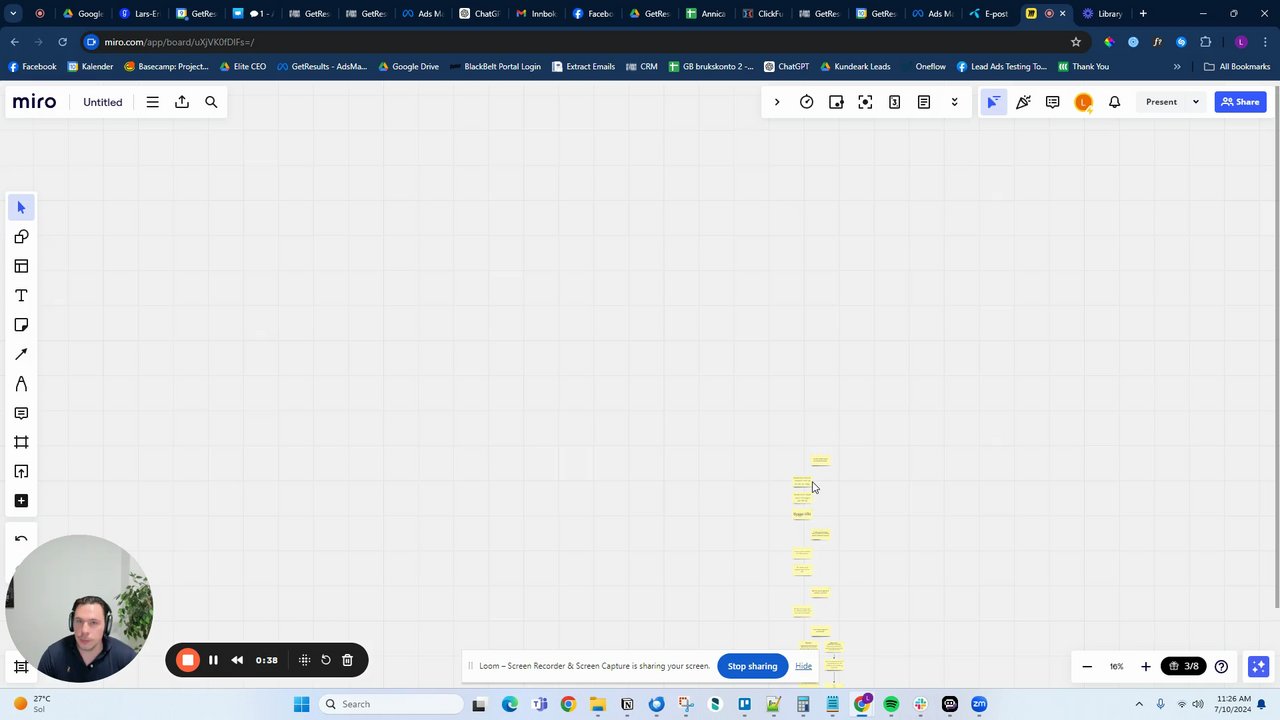The width and height of the screenshot is (1280, 720).
Task: Reload the page
Action: (x=62, y=42)
